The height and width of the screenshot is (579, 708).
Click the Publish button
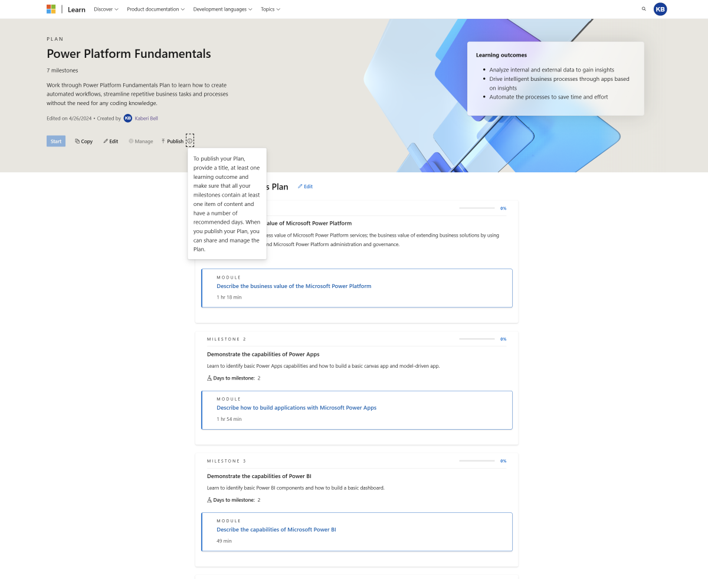coord(172,141)
